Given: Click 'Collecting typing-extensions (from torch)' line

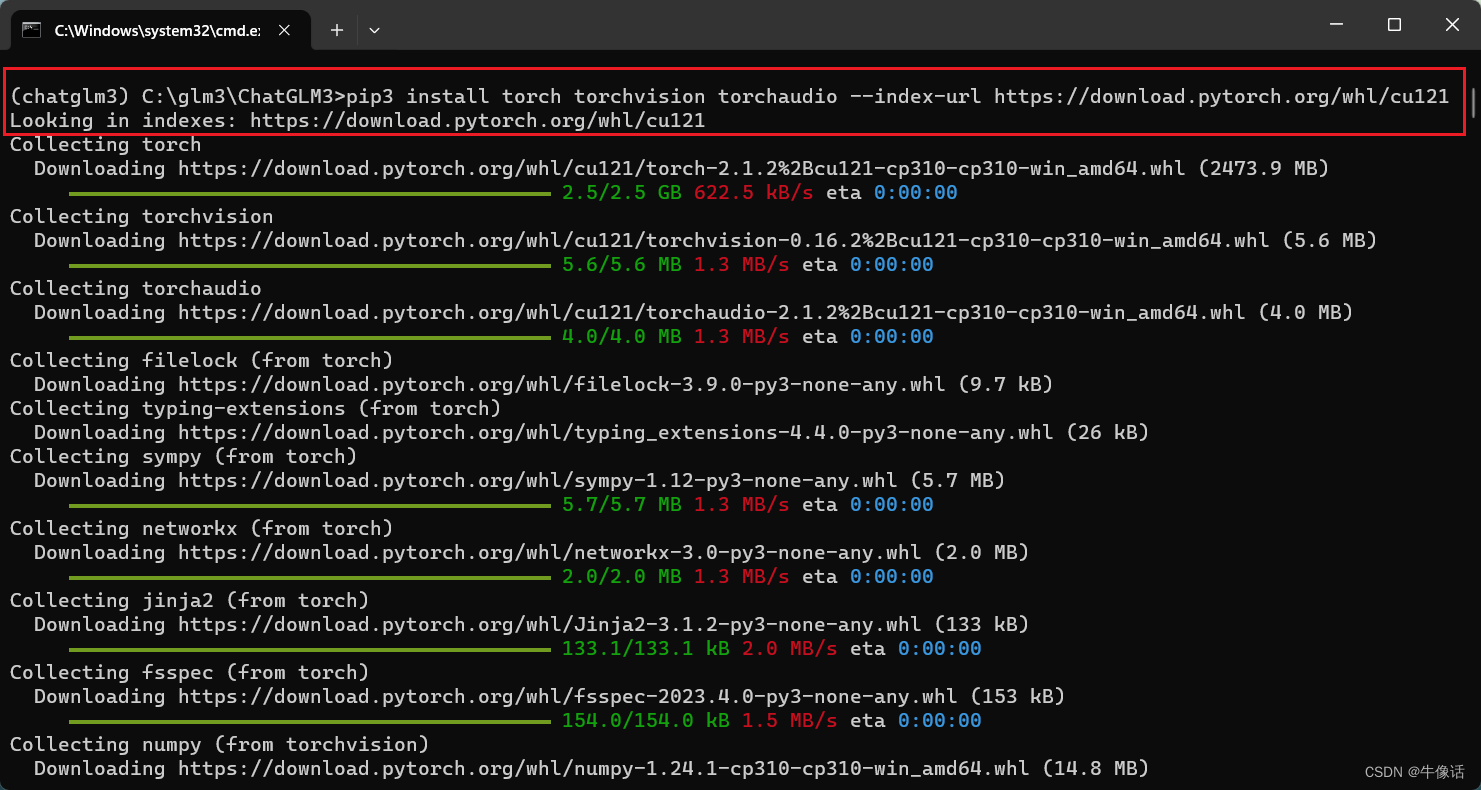Looking at the screenshot, I should (255, 408).
